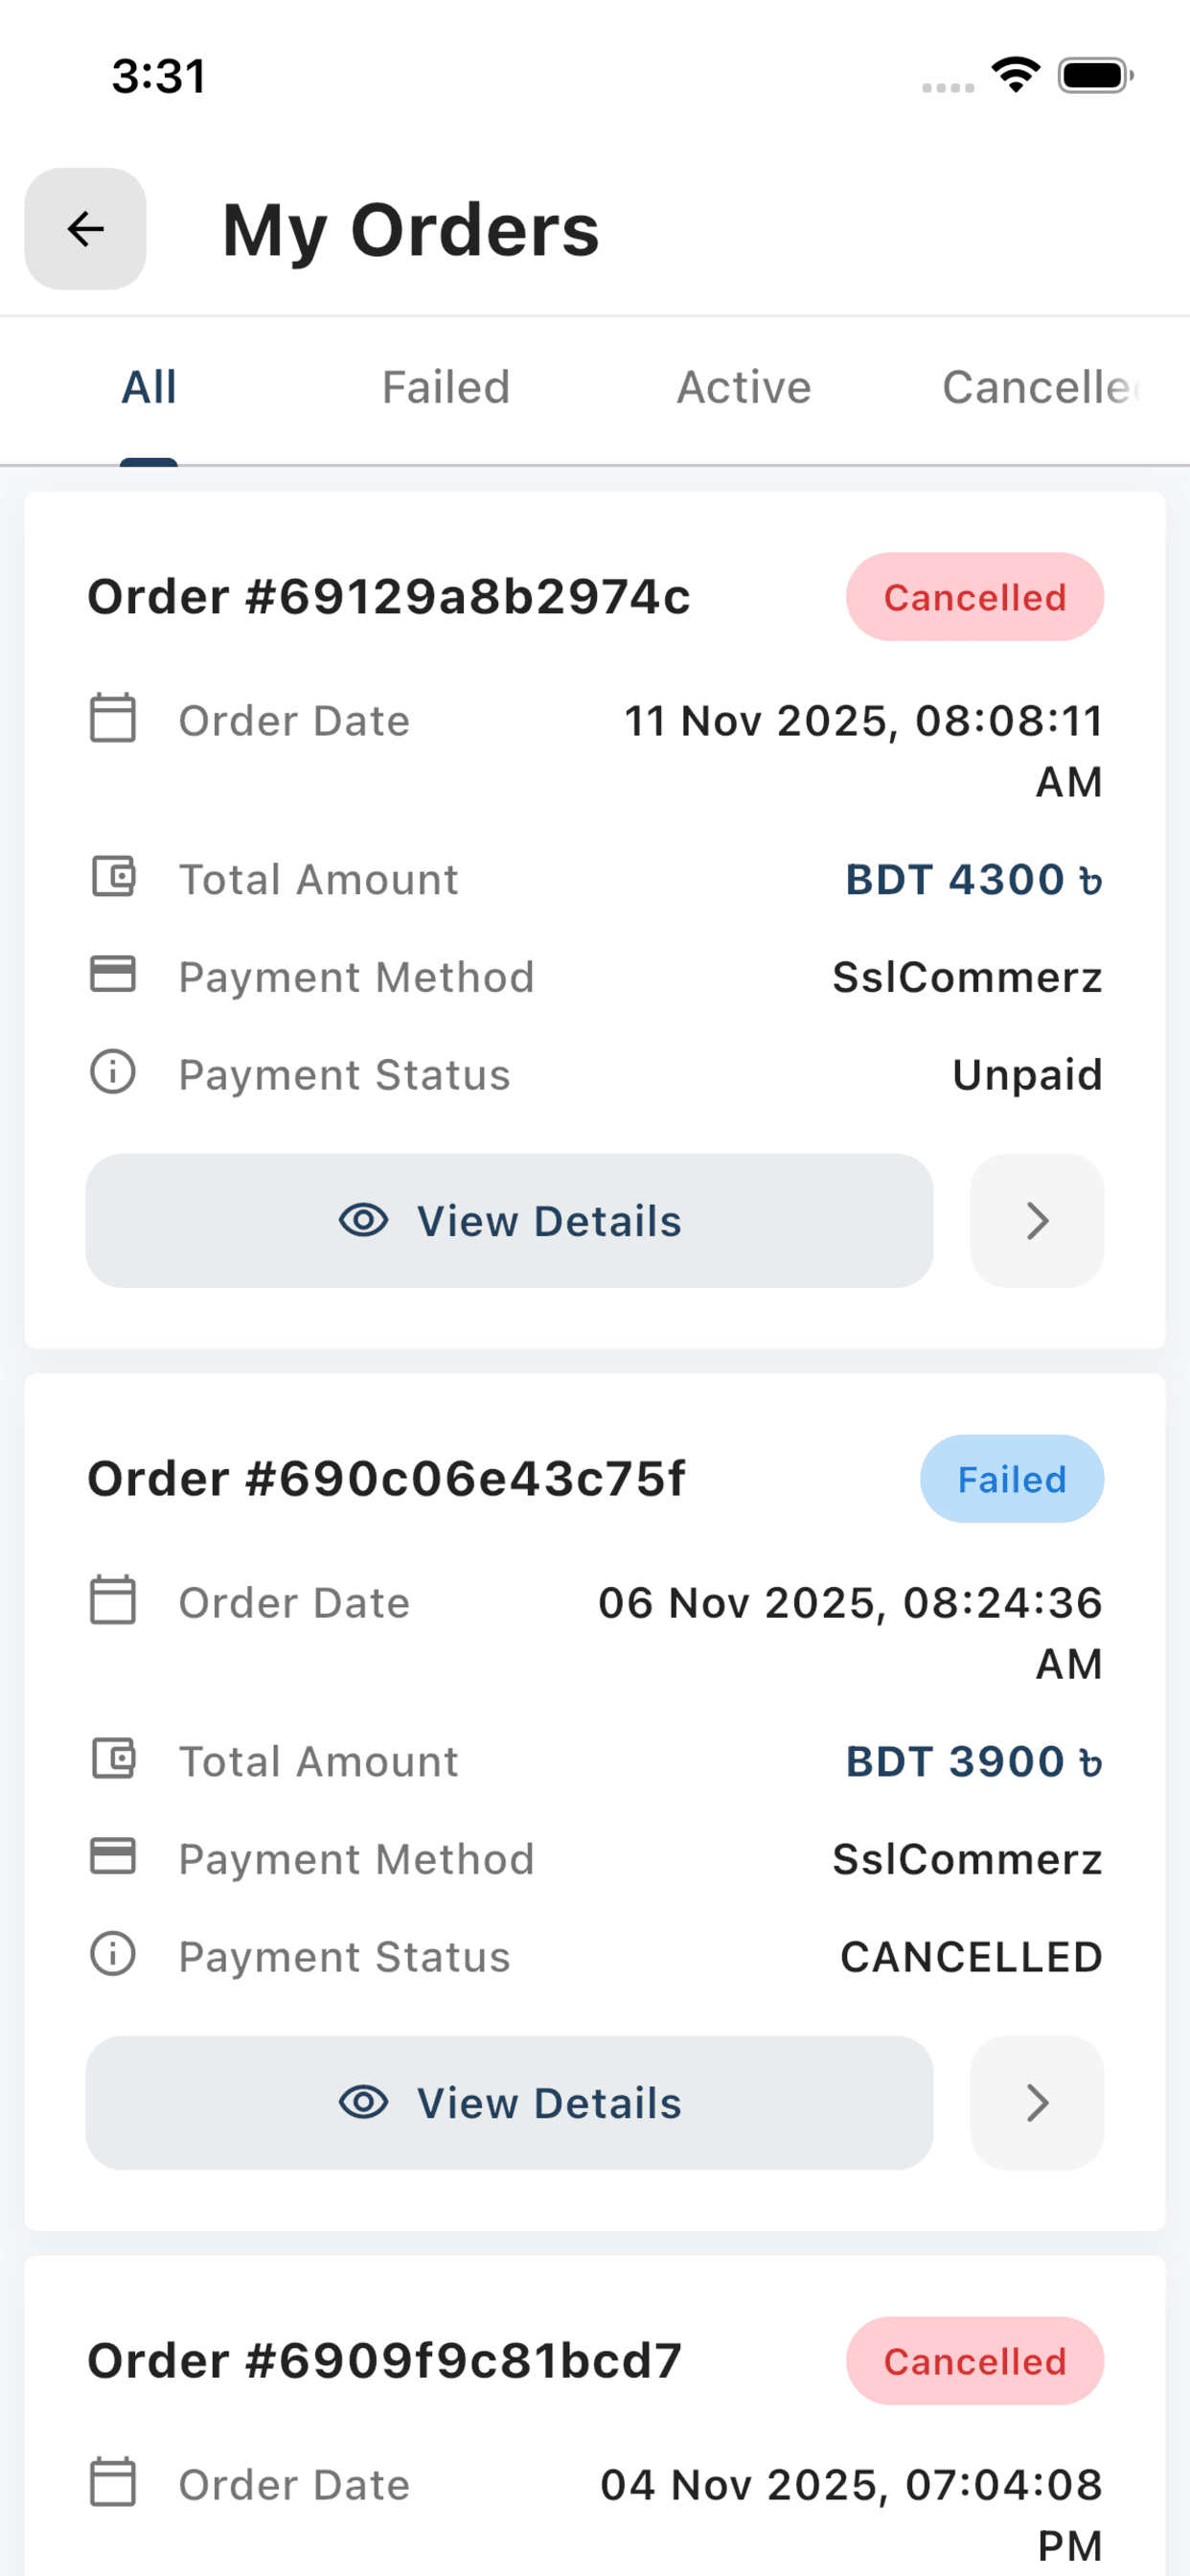View Details for order #69129a8b2974c
This screenshot has width=1190, height=2576.
[509, 1221]
